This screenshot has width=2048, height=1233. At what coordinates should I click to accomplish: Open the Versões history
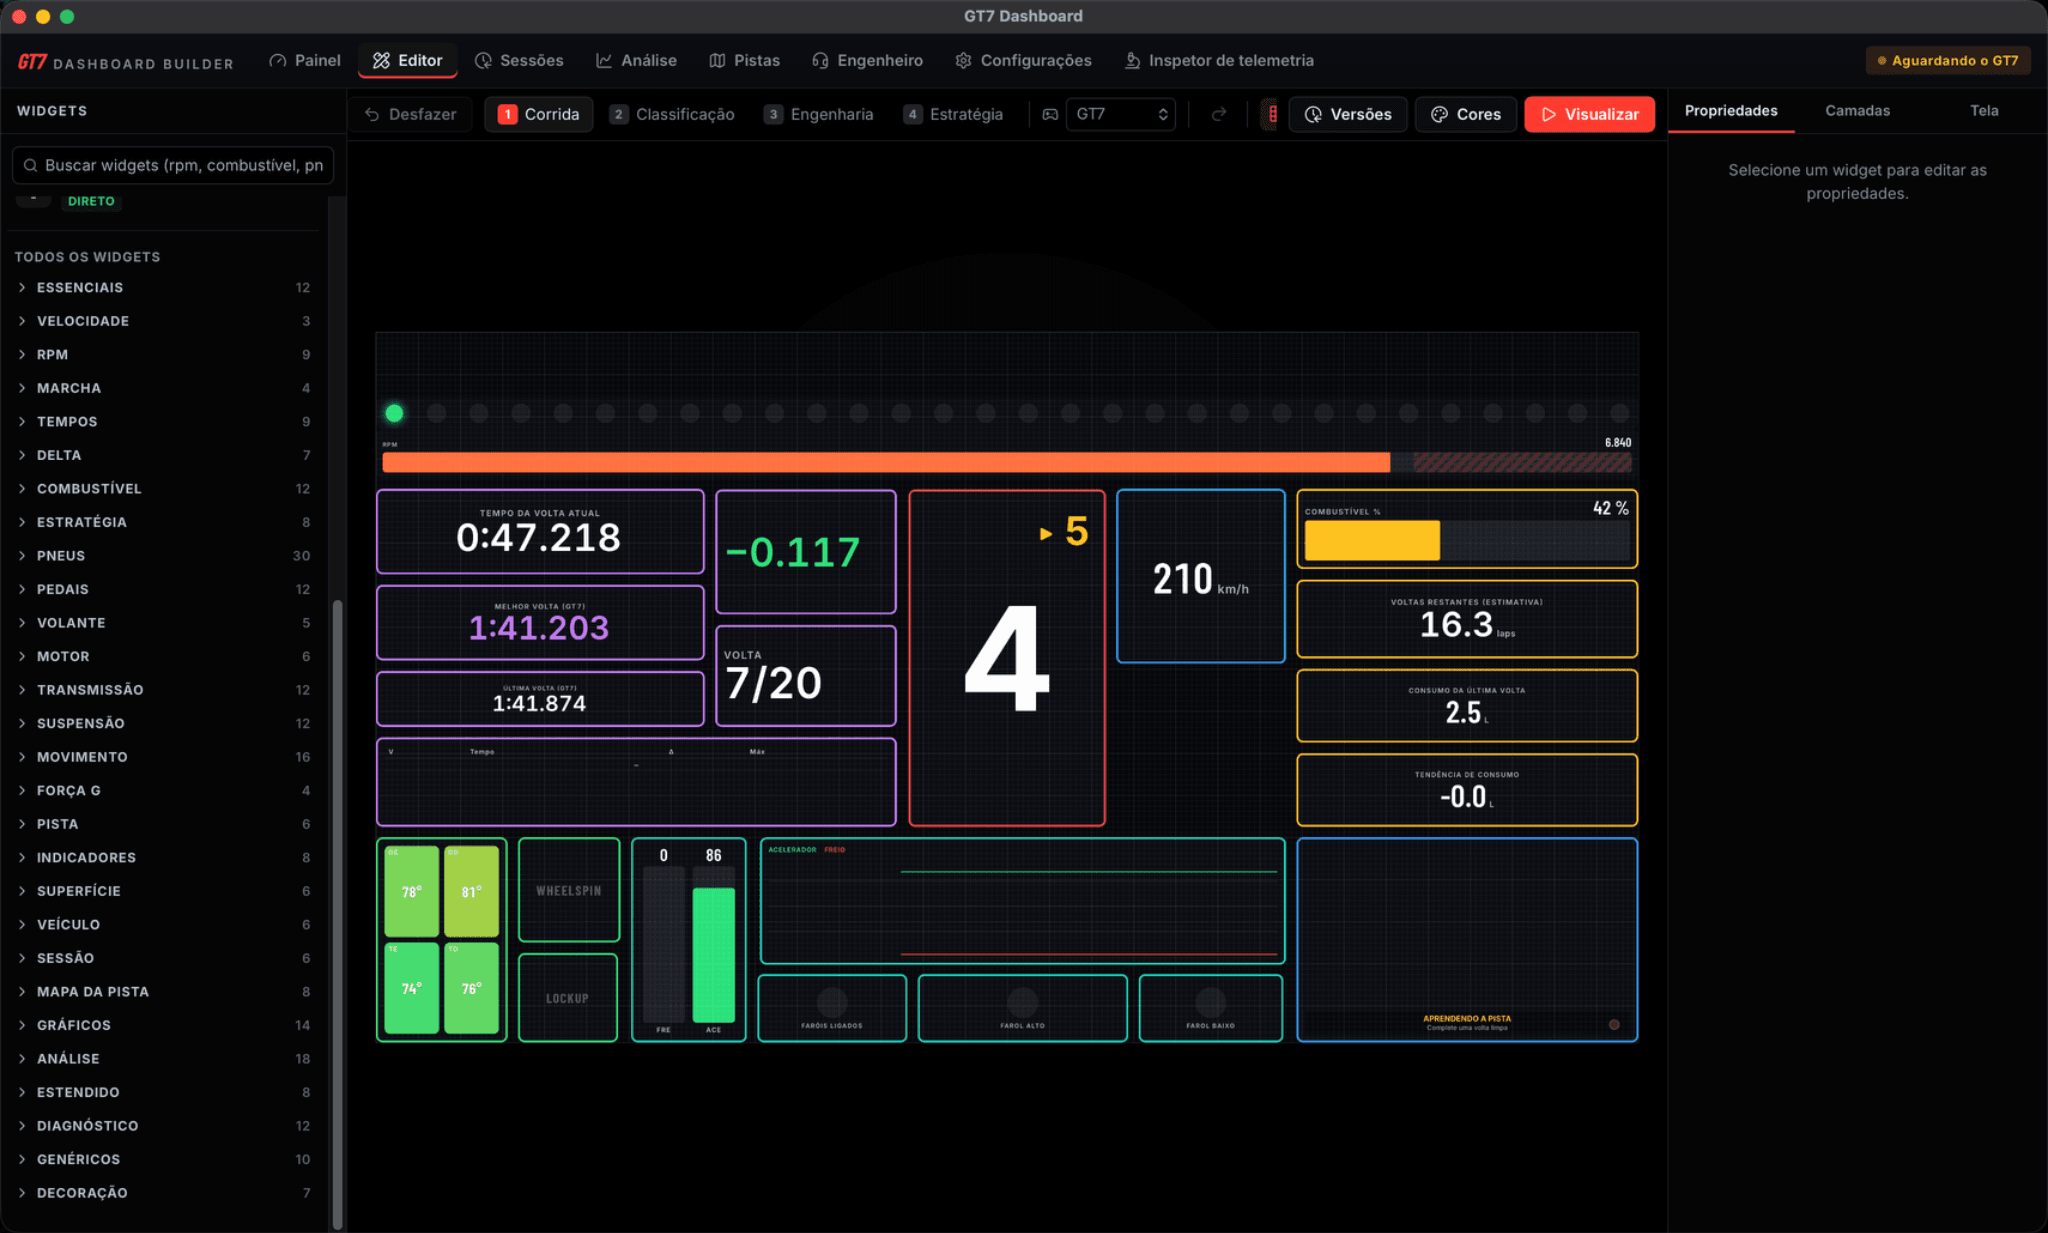(1348, 115)
